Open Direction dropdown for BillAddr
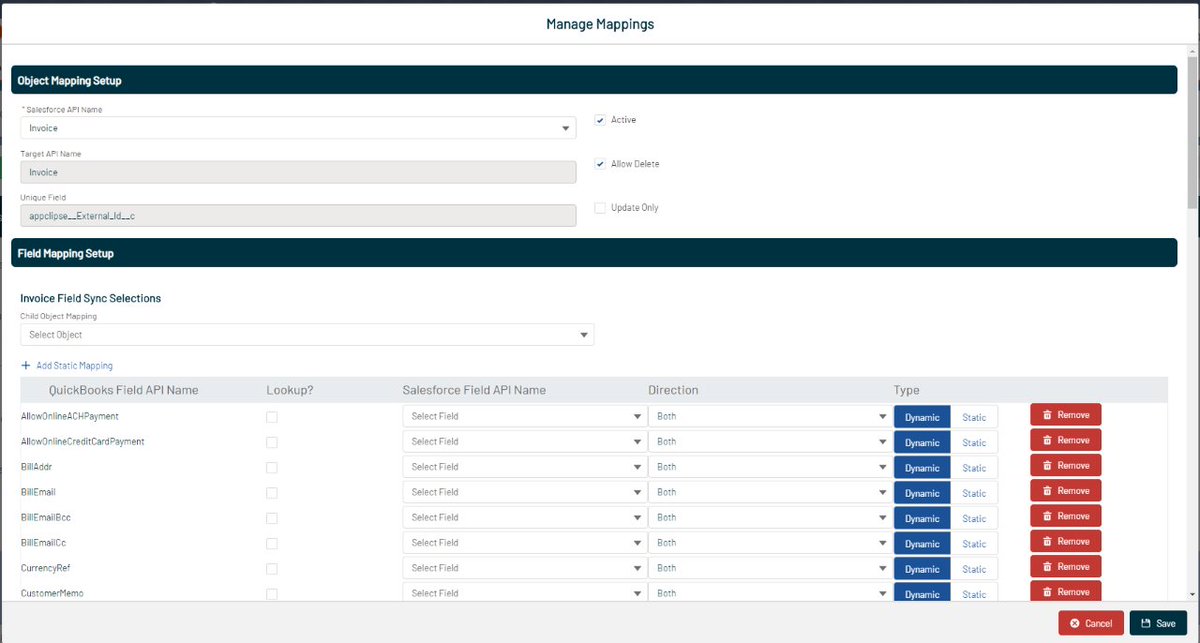The width and height of the screenshot is (1200, 643). [770, 467]
